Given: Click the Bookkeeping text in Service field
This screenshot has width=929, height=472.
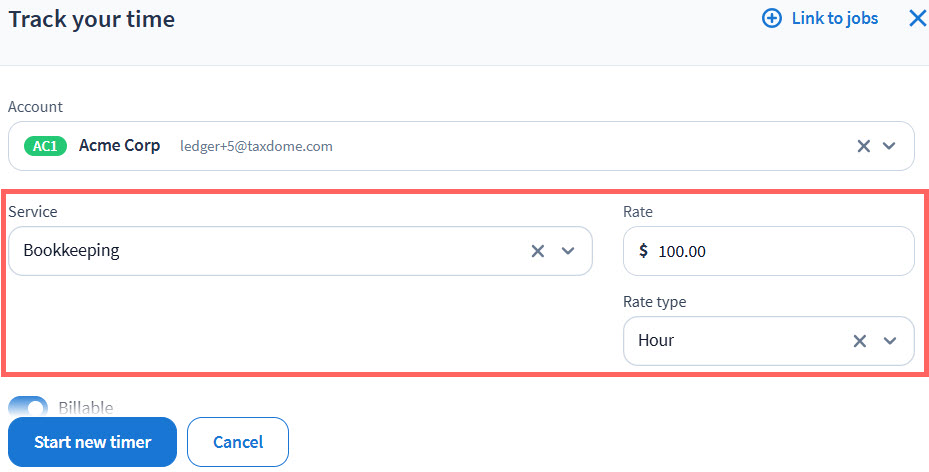Looking at the screenshot, I should point(71,251).
